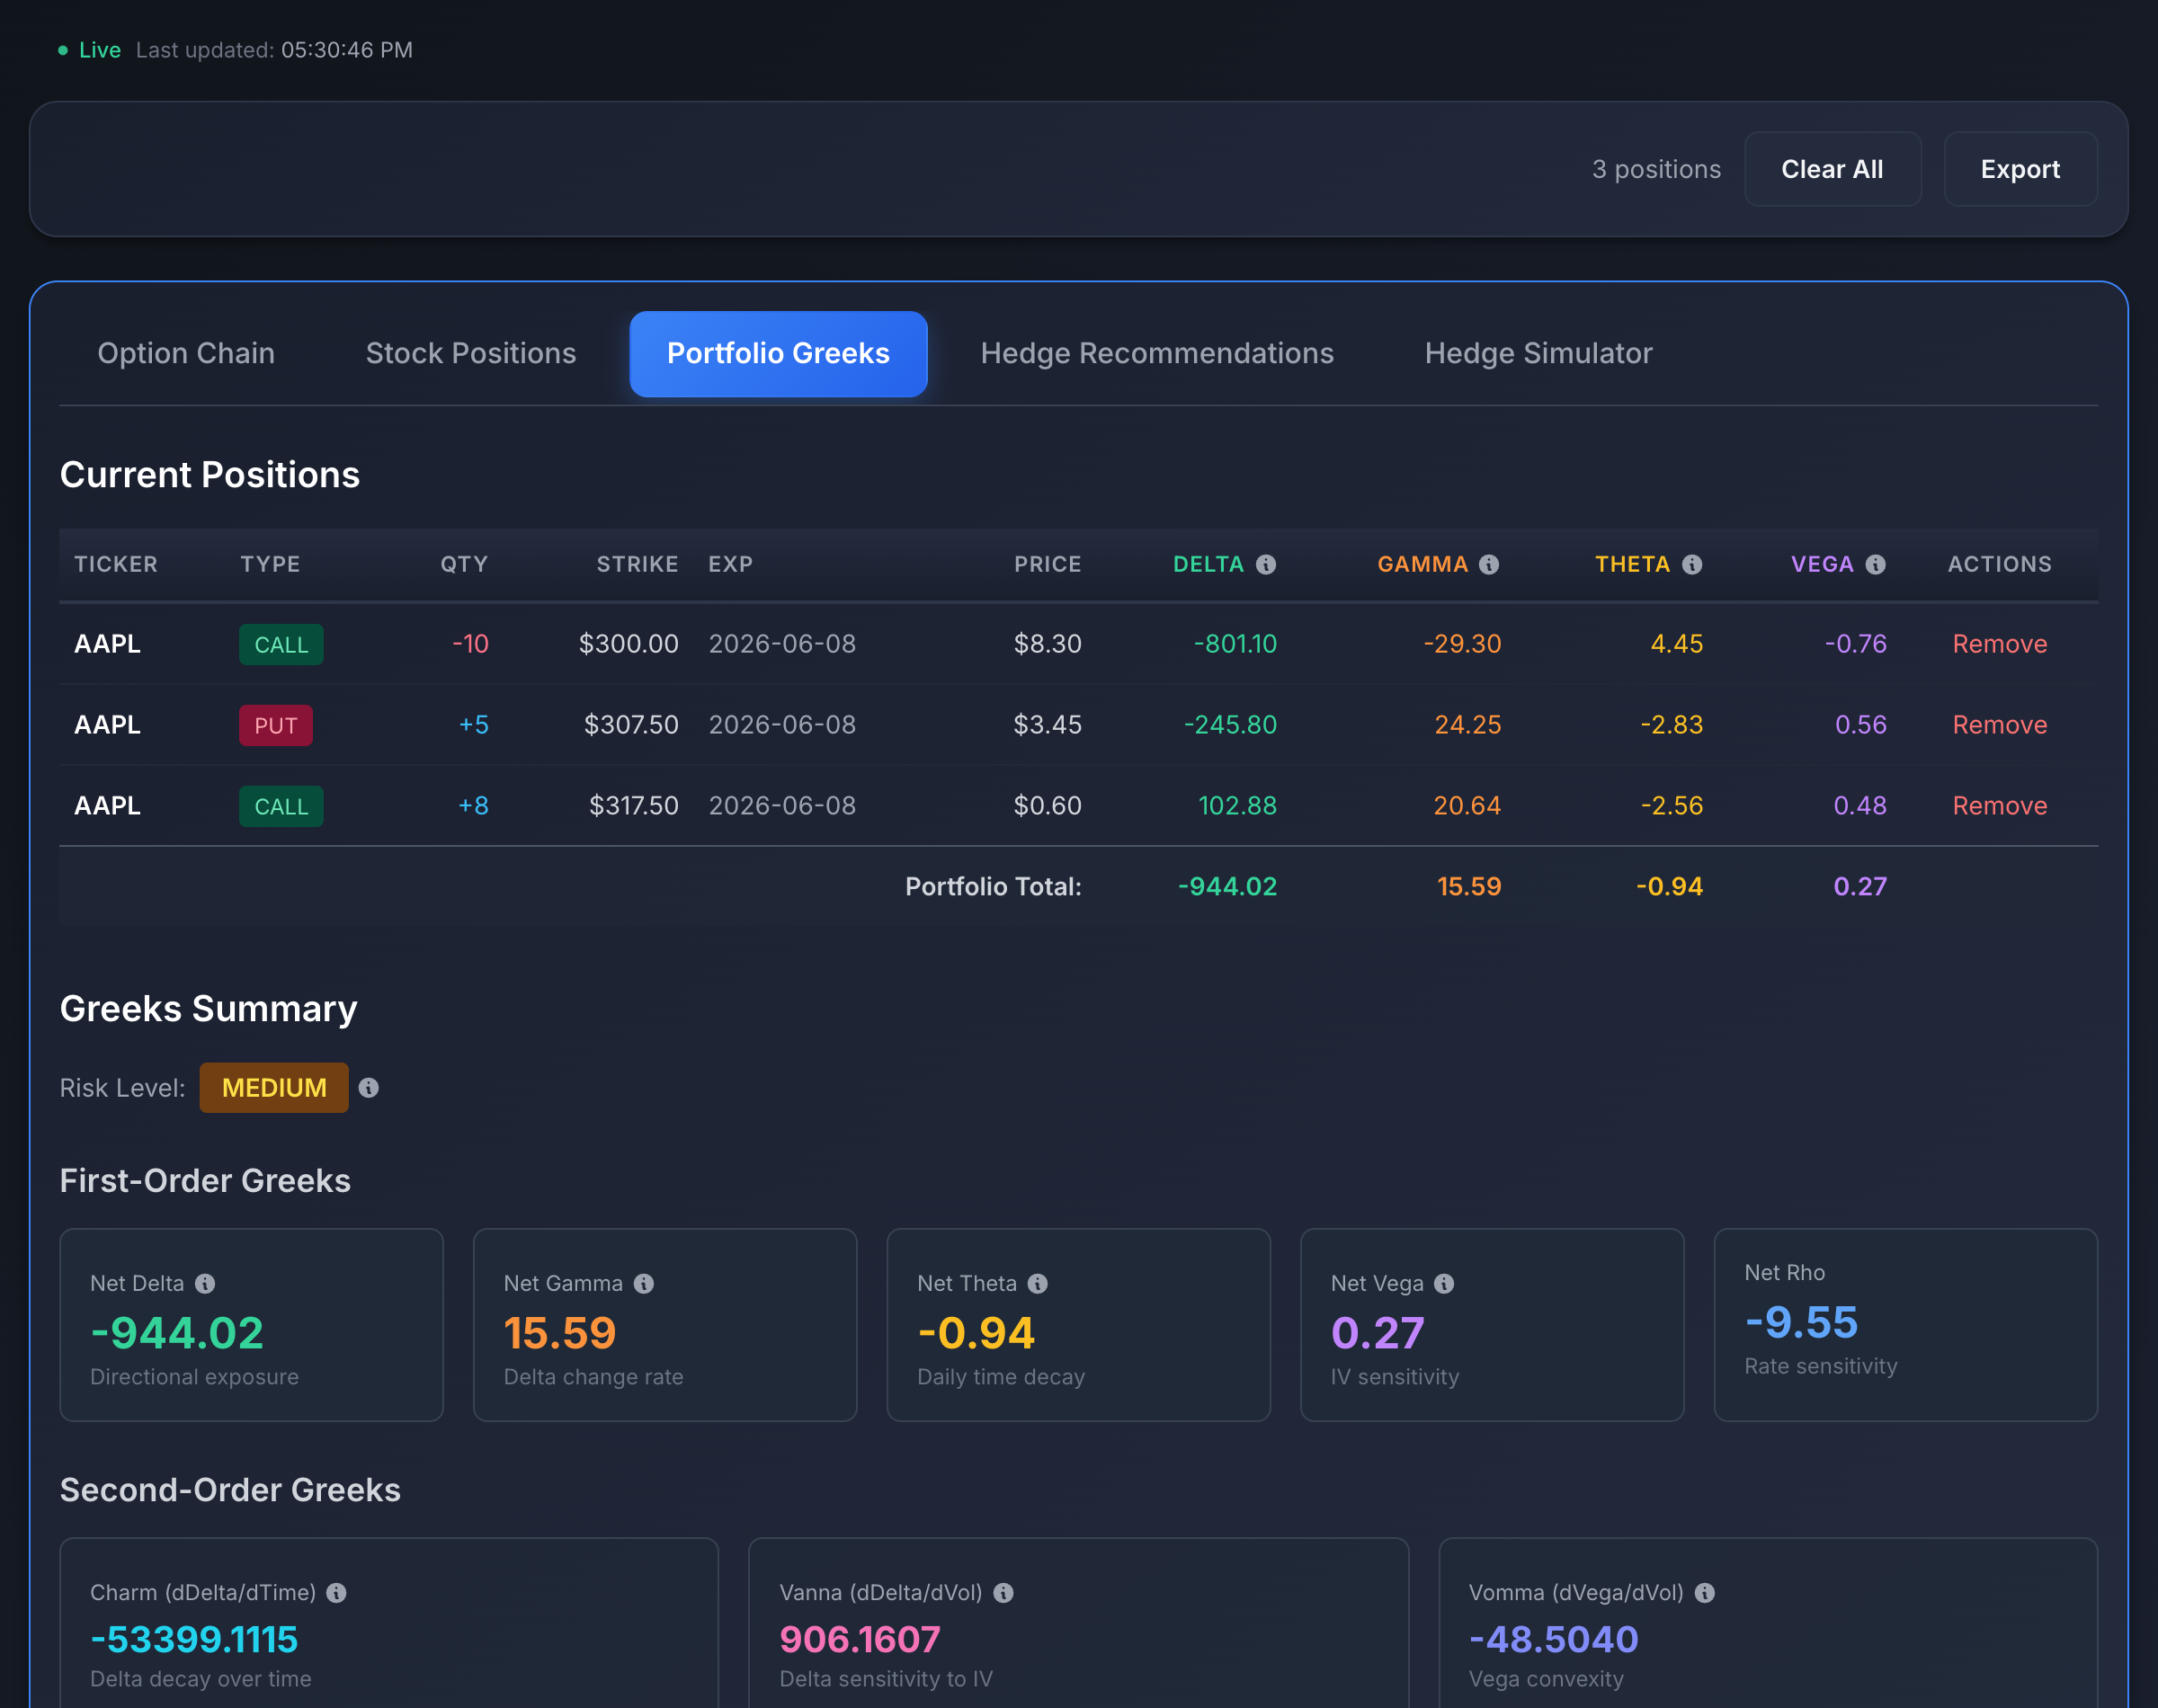
Task: Click the $307.50 strike cell
Action: (x=631, y=725)
